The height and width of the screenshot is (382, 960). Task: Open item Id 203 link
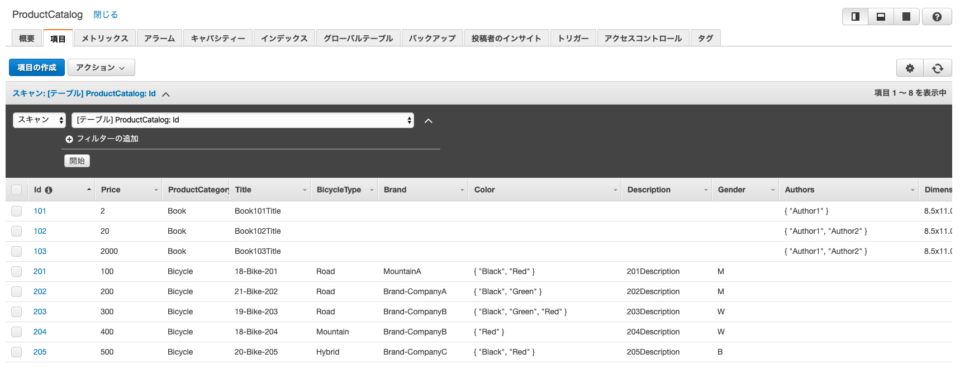point(40,312)
